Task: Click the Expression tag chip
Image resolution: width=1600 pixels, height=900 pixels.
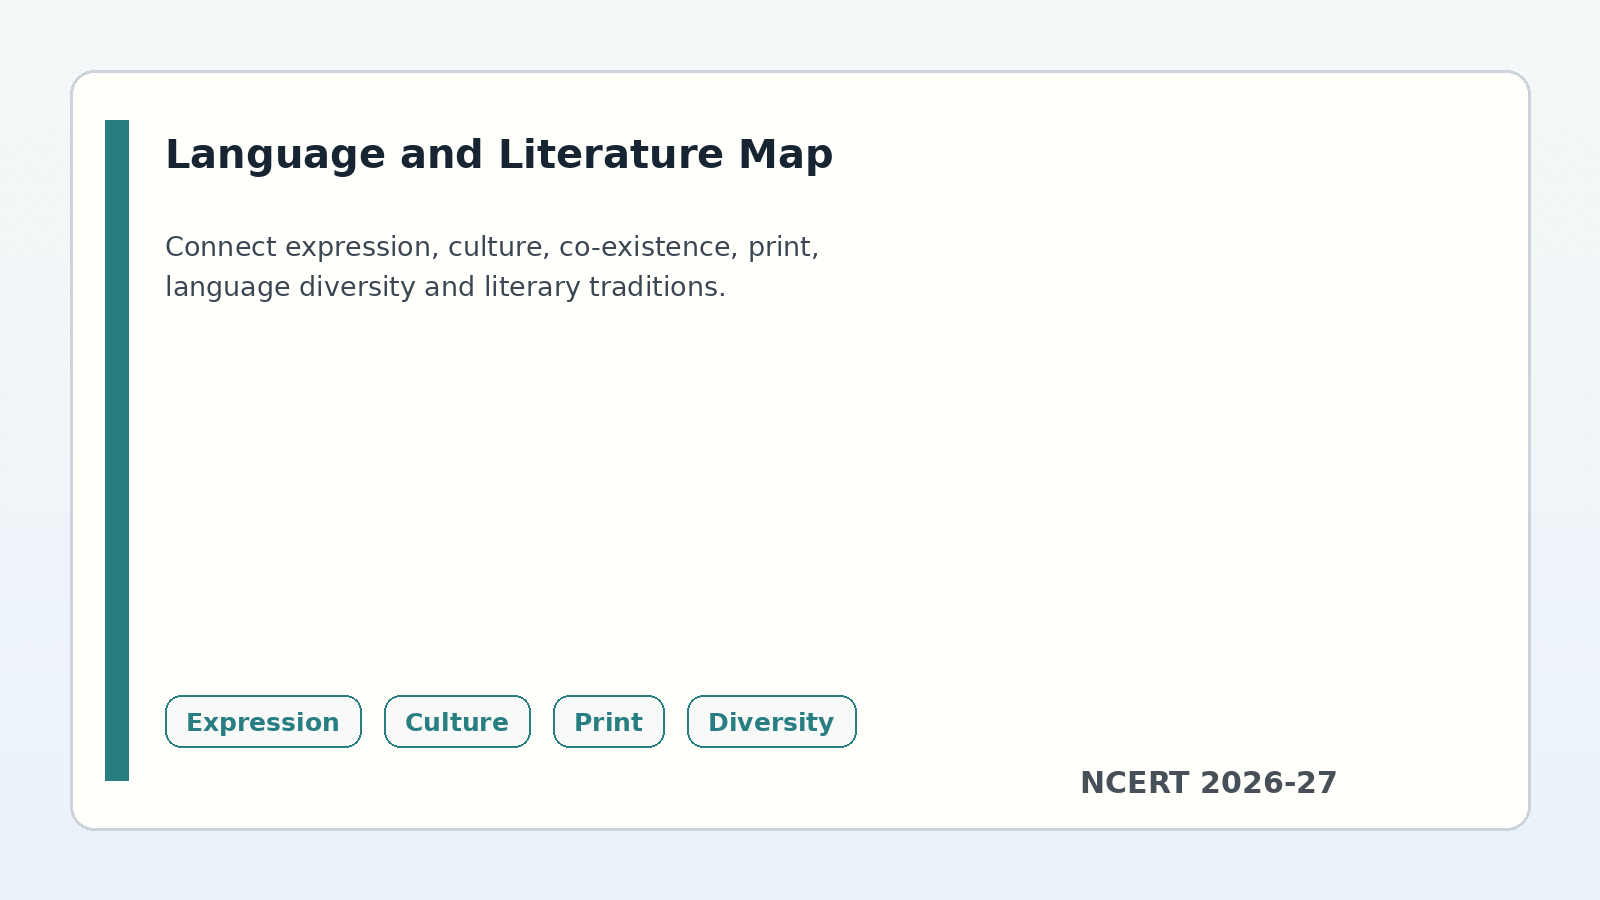Action: [x=263, y=722]
